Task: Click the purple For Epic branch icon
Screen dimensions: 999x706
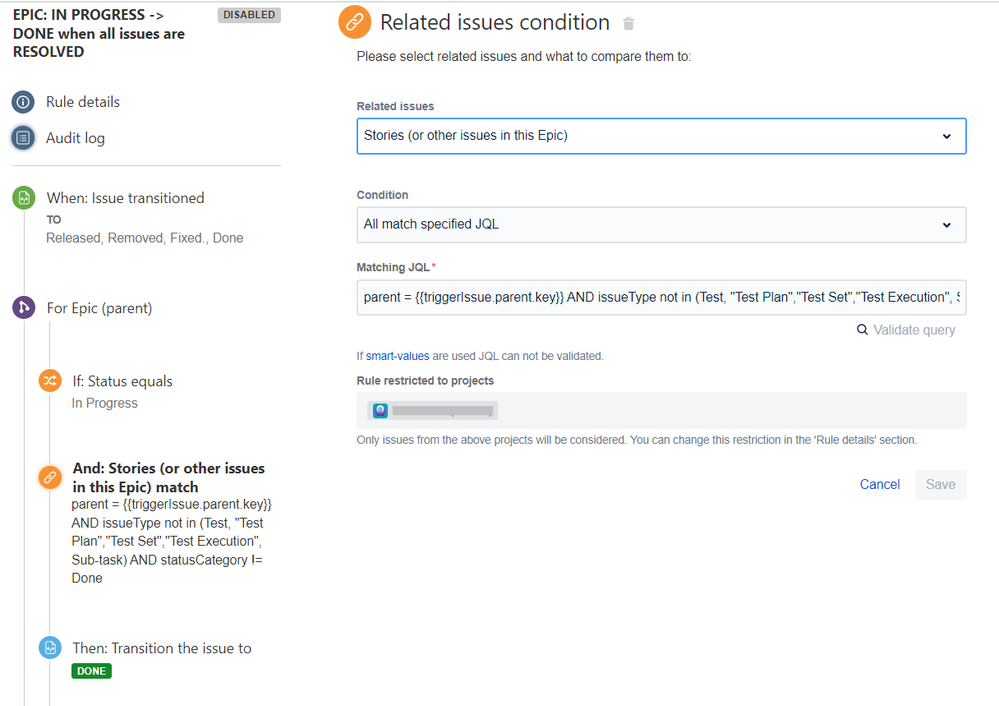Action: pos(24,308)
